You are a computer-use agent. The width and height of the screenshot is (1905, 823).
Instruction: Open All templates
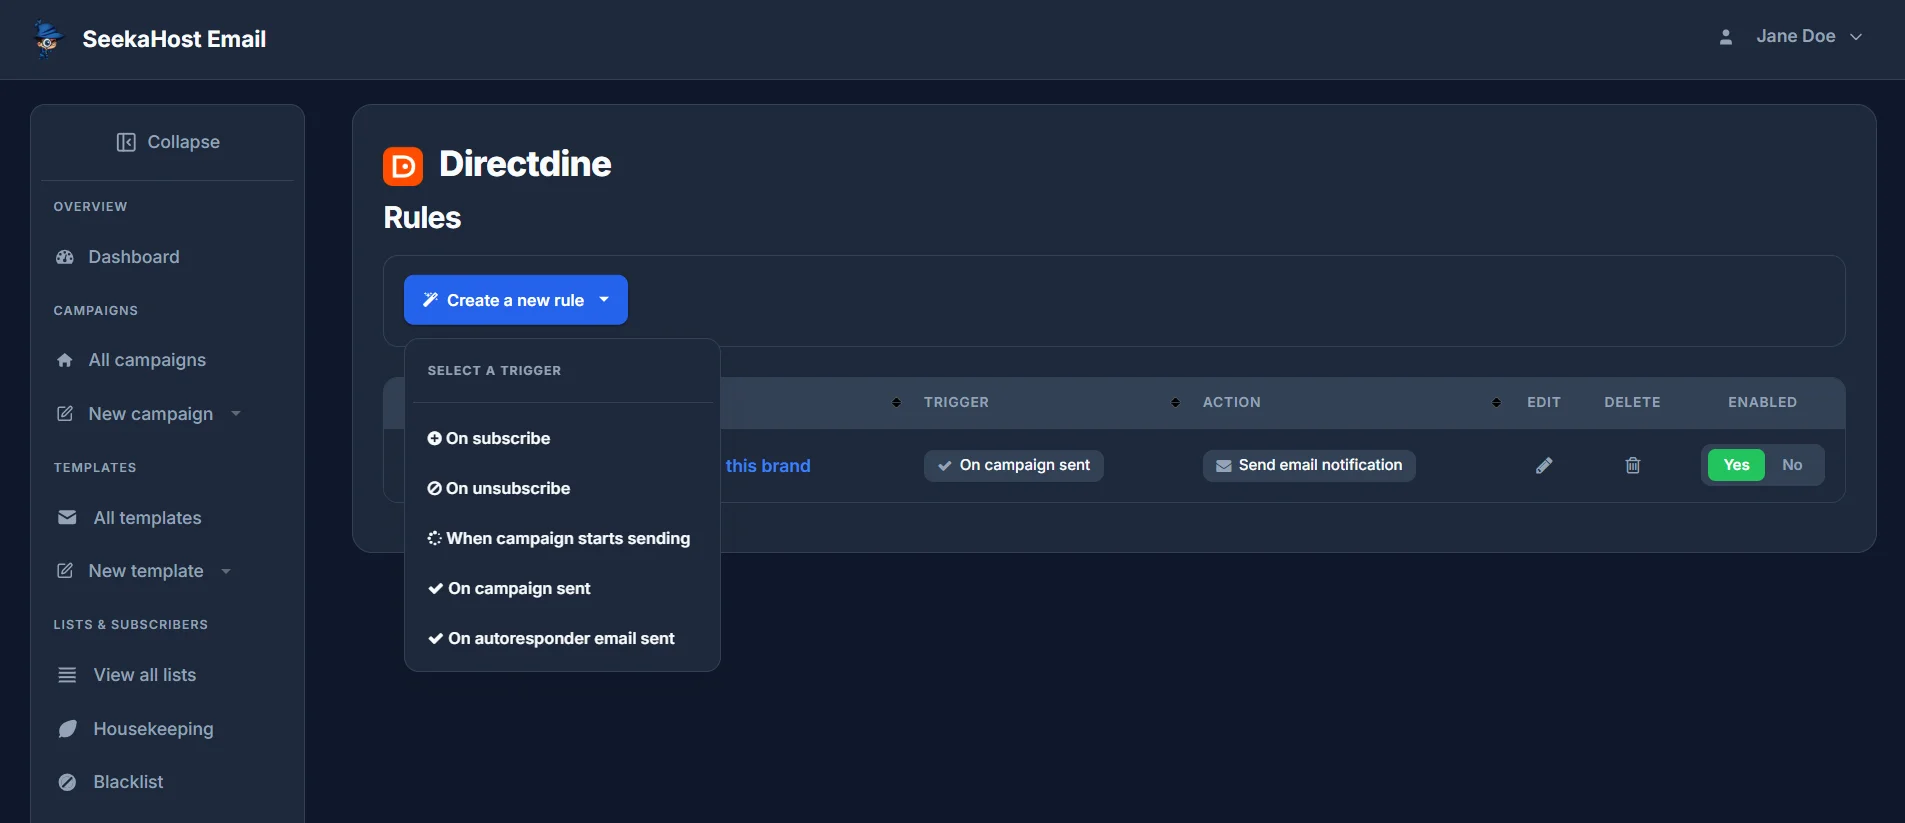click(x=147, y=518)
